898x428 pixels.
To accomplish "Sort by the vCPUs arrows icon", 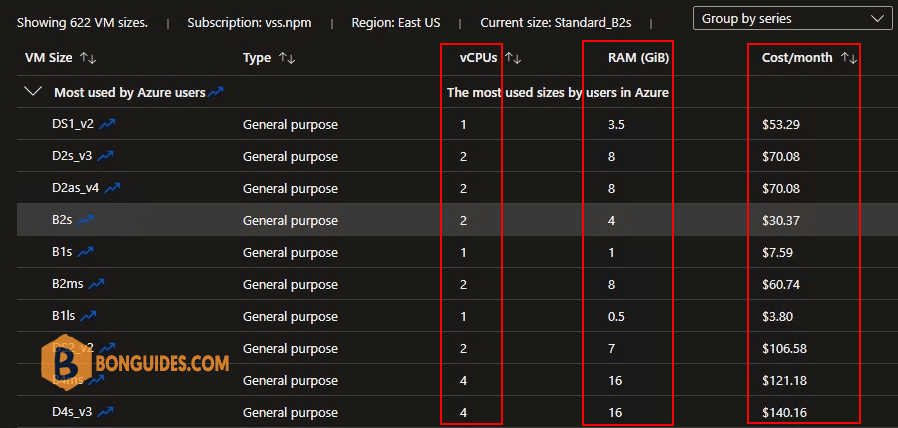I will pyautogui.click(x=513, y=58).
